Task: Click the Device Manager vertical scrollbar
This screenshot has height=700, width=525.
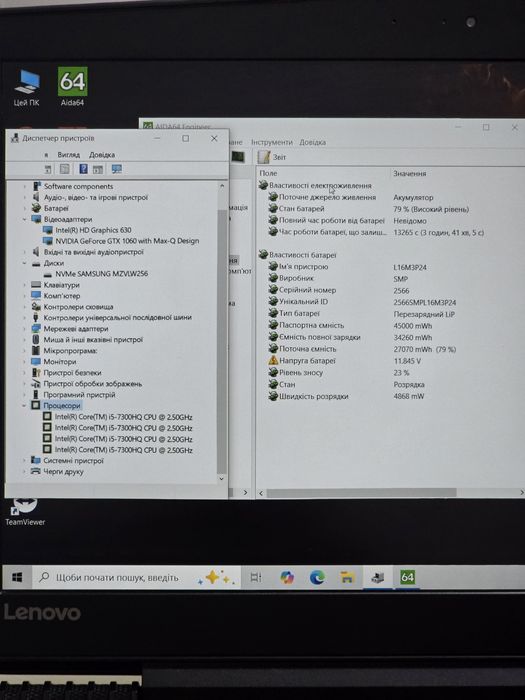Action: (222, 342)
